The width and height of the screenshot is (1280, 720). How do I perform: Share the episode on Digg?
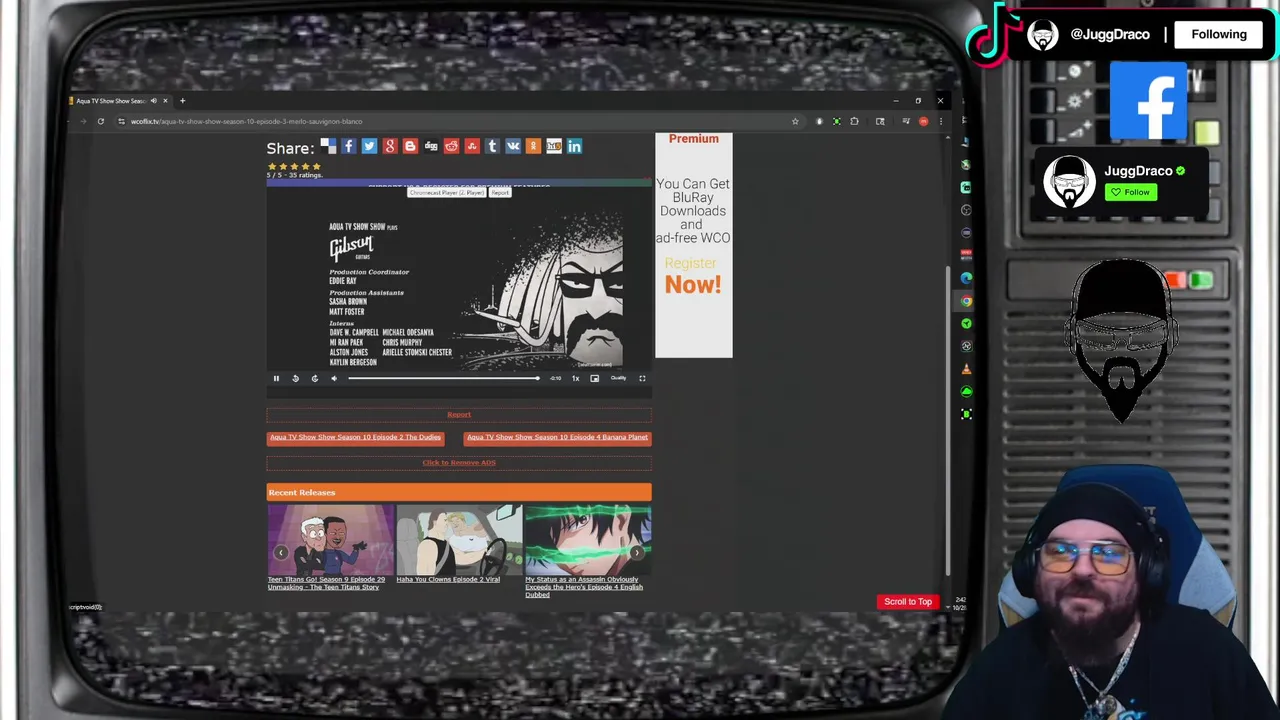[431, 146]
